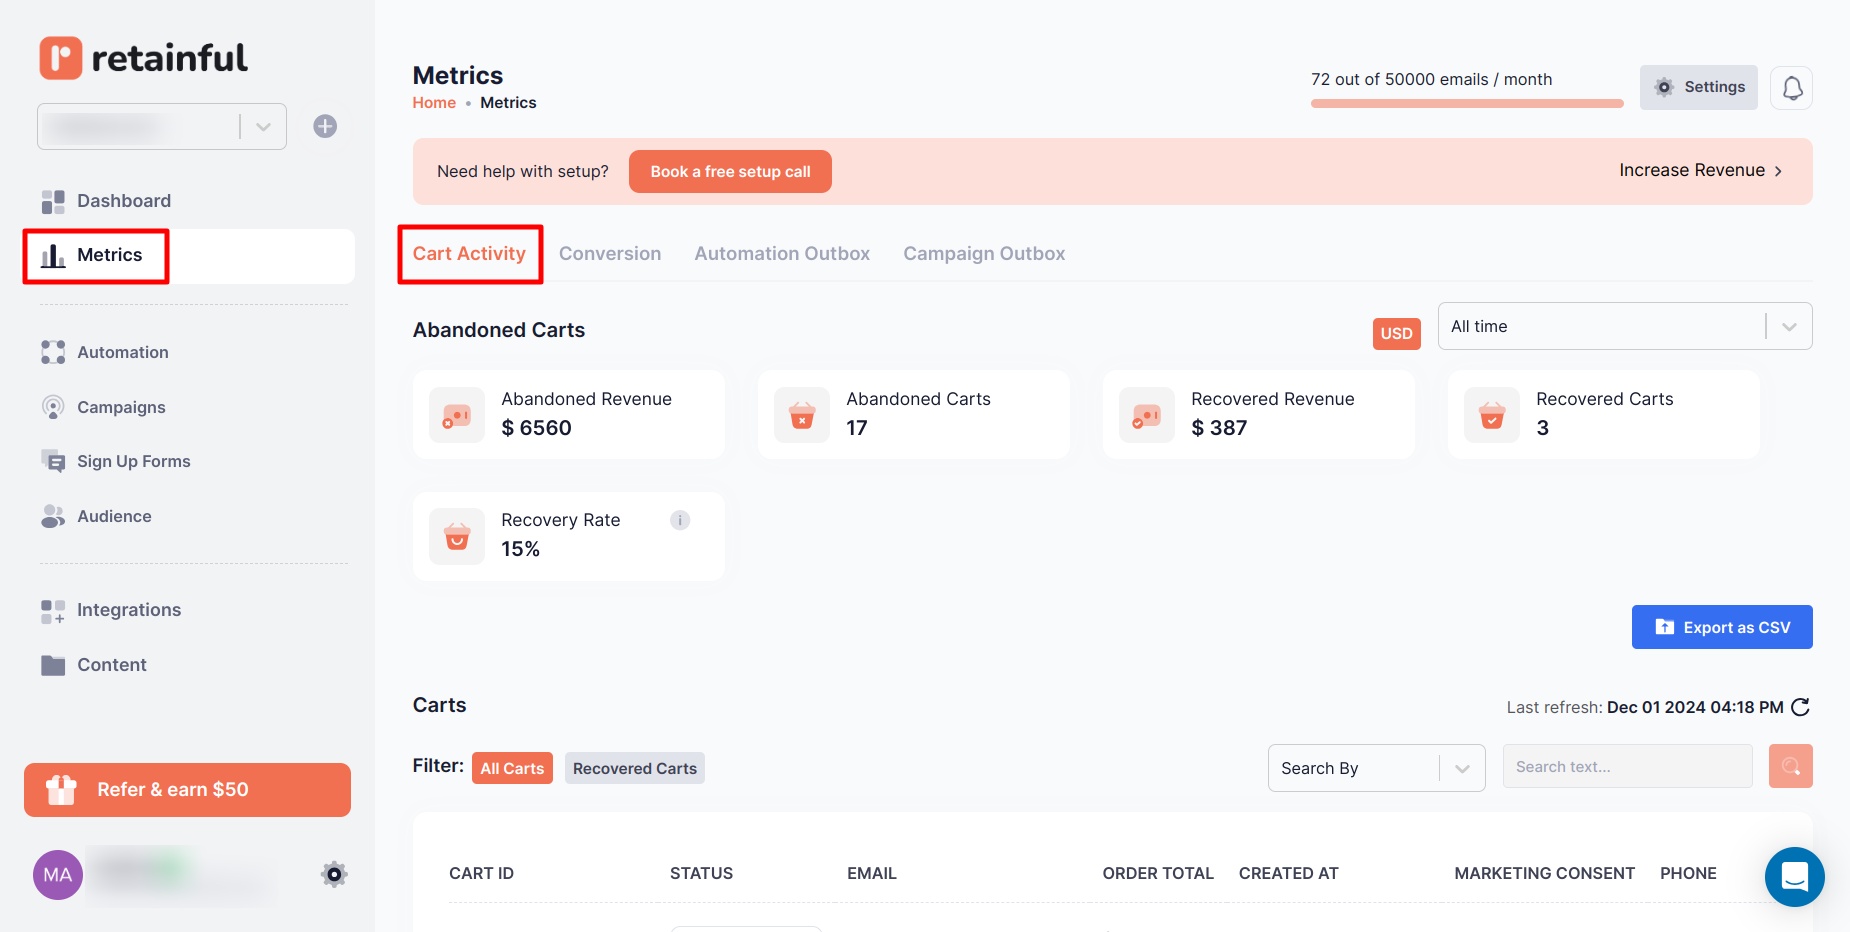Click the orange search magnifier button

[x=1790, y=766]
